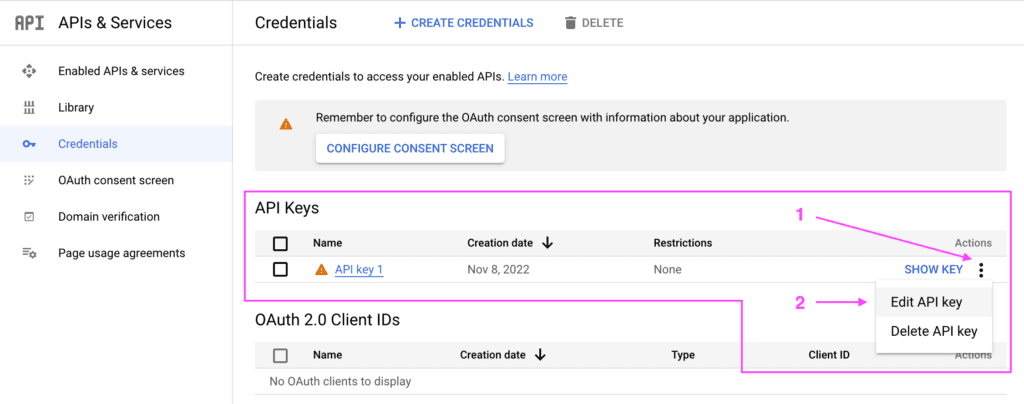Click Page usage agreements settings icon
Viewport: 1024px width, 404px height.
click(x=29, y=253)
